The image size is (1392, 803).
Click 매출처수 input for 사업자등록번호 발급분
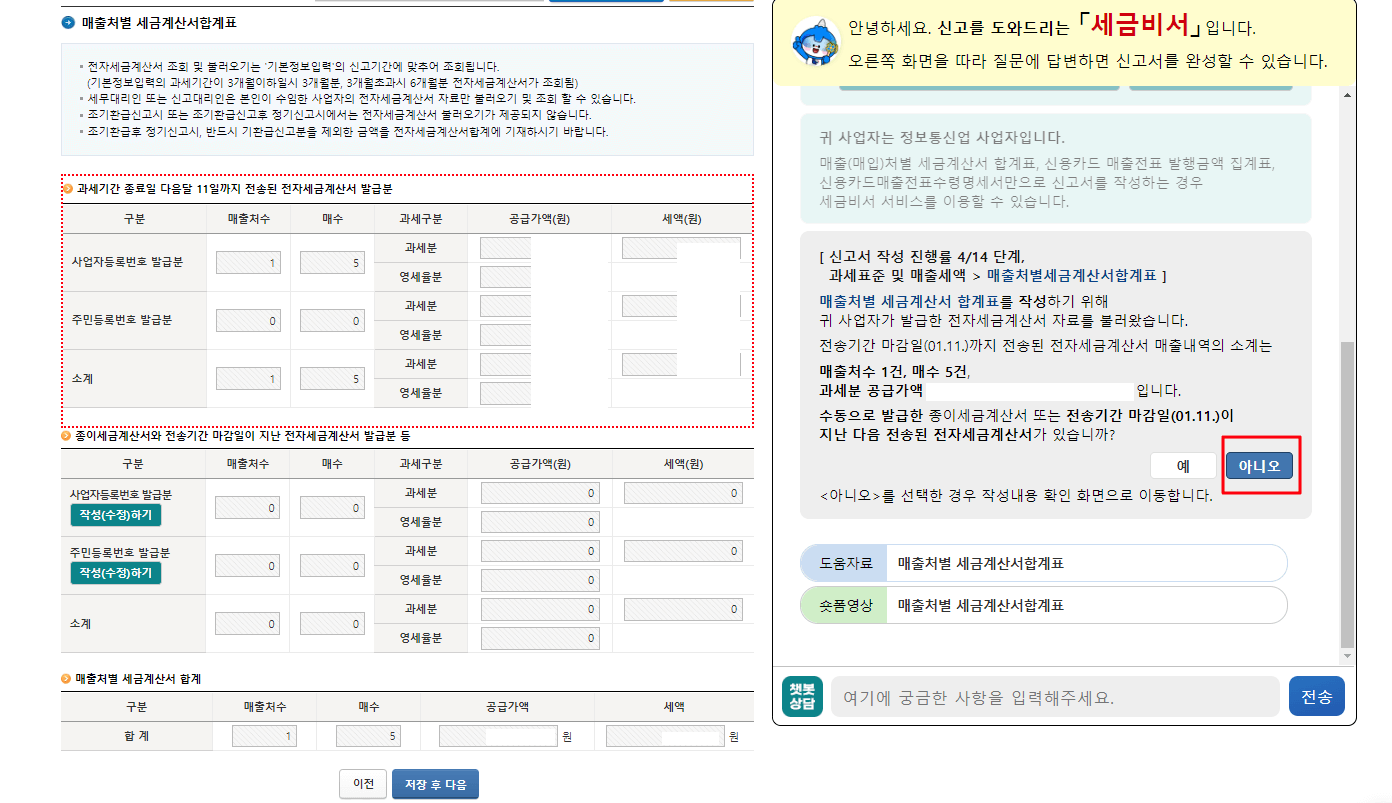246,261
